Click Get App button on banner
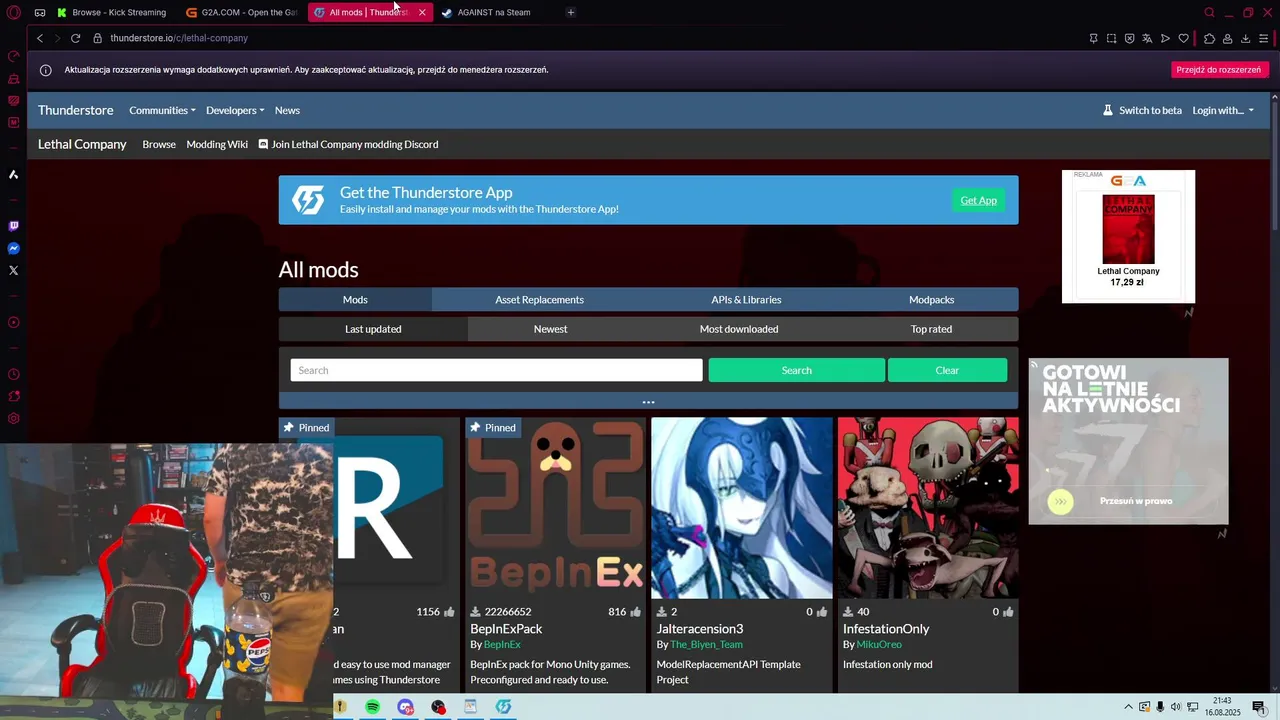Image resolution: width=1280 pixels, height=720 pixels. tap(978, 200)
